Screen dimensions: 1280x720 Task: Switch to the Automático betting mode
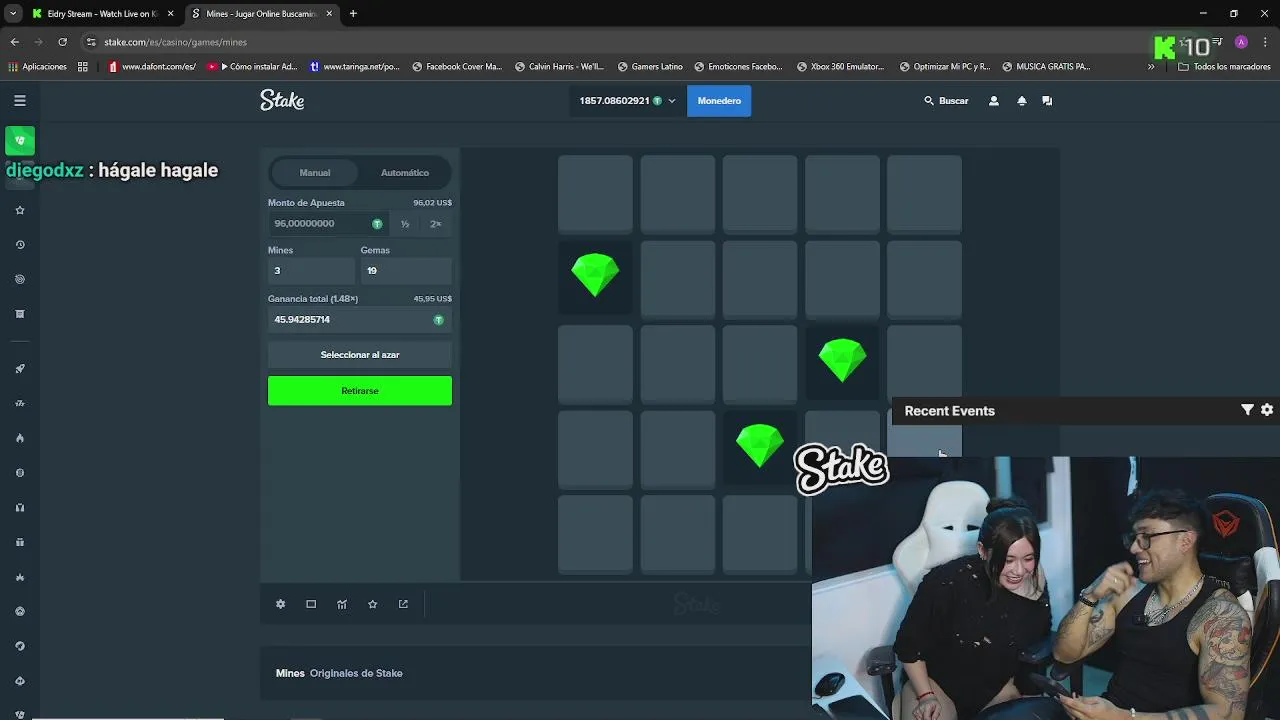coord(405,173)
